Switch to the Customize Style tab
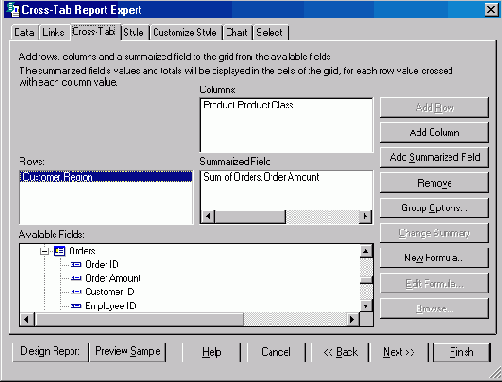This screenshot has height=382, width=502. [185, 32]
